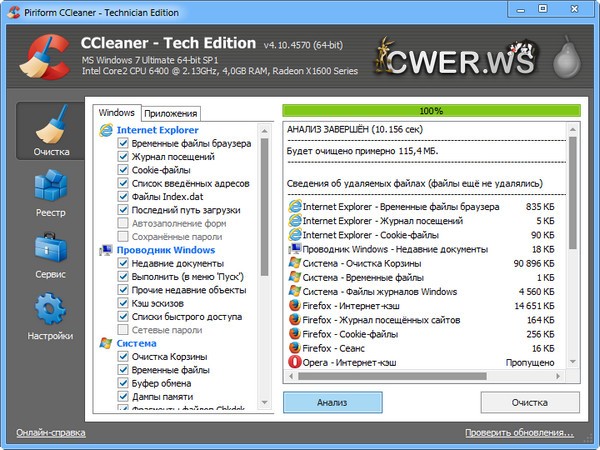Uncheck Недавние документы checkbox
The image size is (600, 450).
point(123,263)
